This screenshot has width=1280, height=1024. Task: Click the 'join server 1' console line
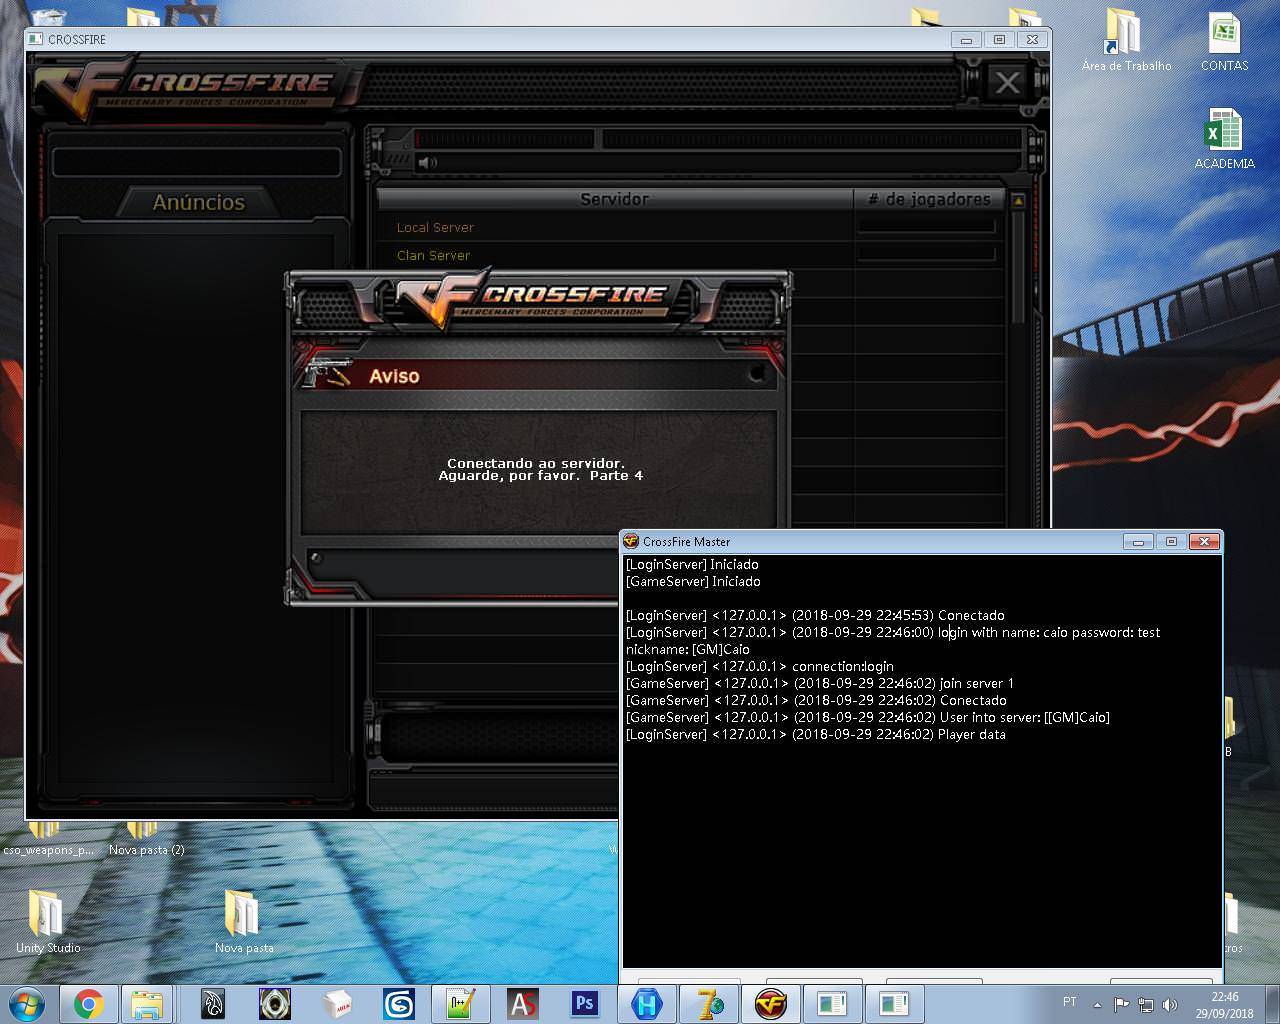pos(820,683)
